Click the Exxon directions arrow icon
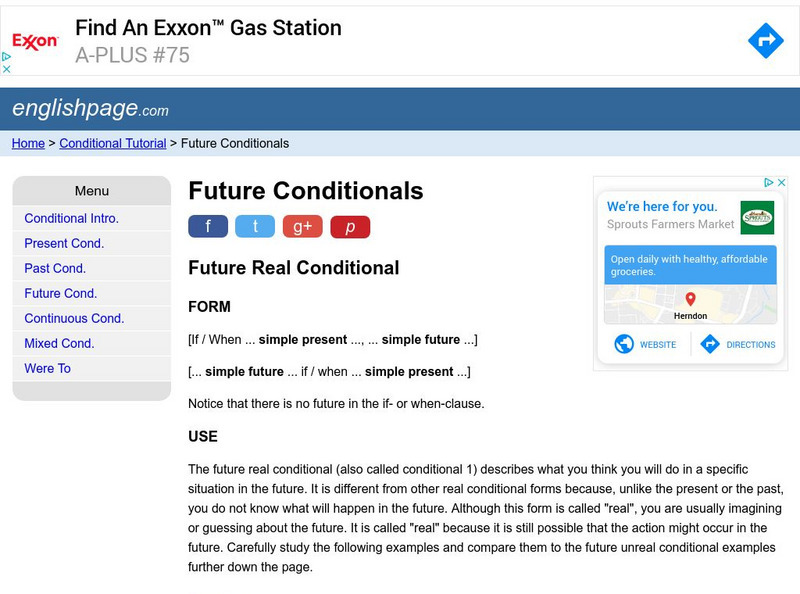The height and width of the screenshot is (594, 800). 765,40
